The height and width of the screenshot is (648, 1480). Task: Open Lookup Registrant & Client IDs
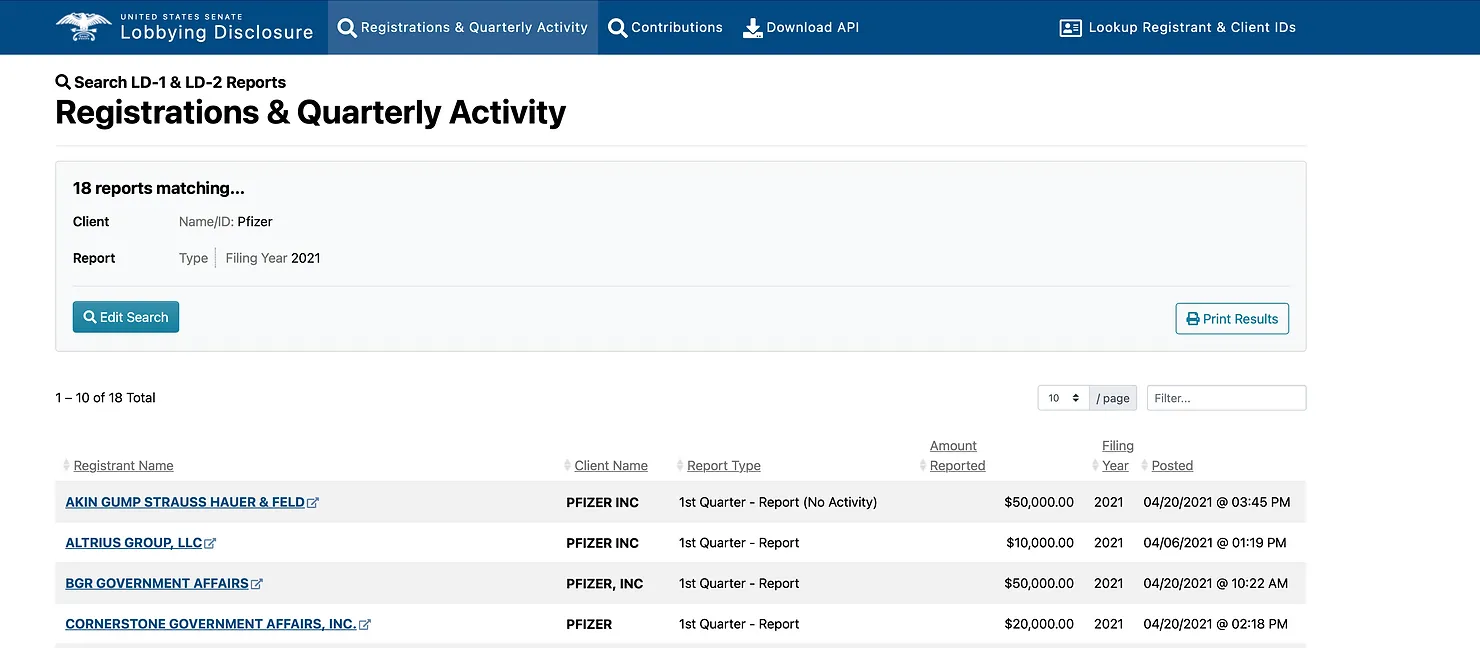[x=1177, y=27]
